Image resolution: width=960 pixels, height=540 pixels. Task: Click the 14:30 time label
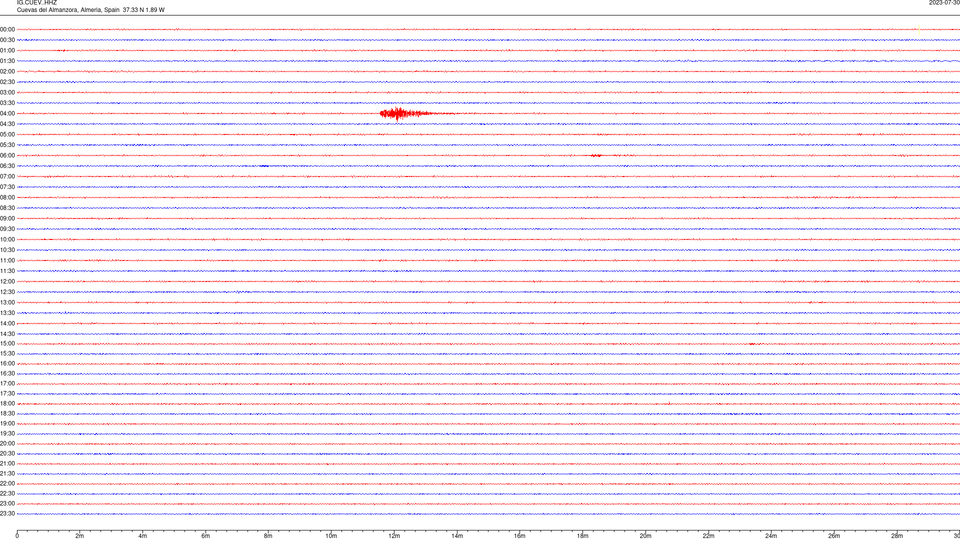click(7, 334)
